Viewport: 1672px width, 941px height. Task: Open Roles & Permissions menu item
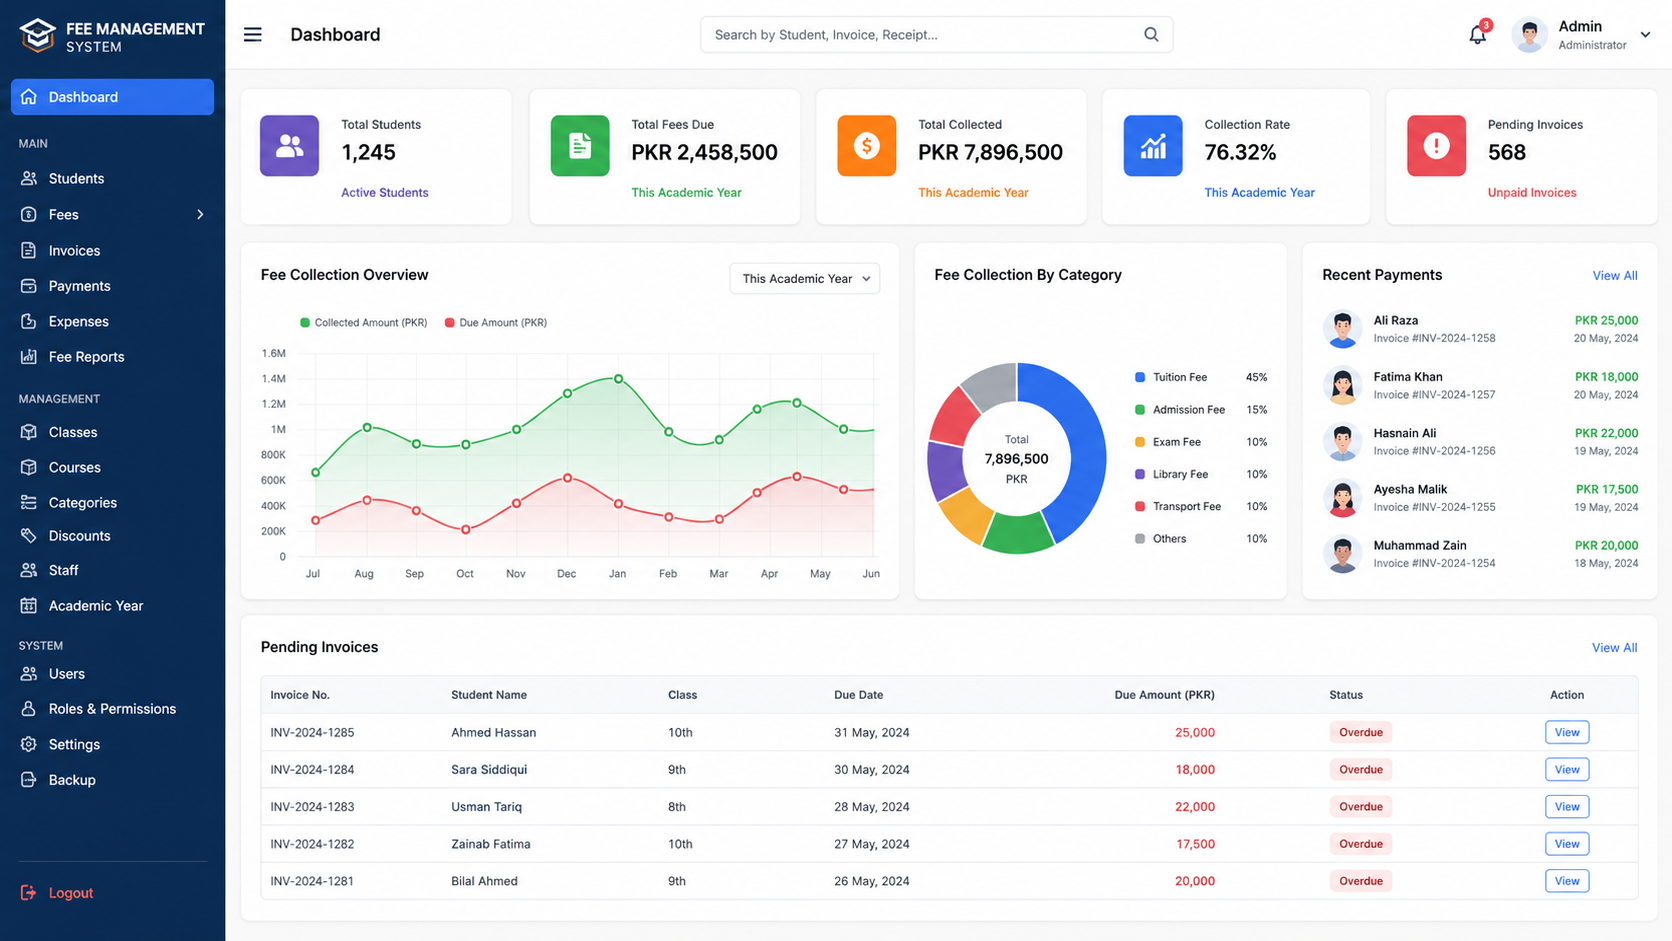click(112, 708)
